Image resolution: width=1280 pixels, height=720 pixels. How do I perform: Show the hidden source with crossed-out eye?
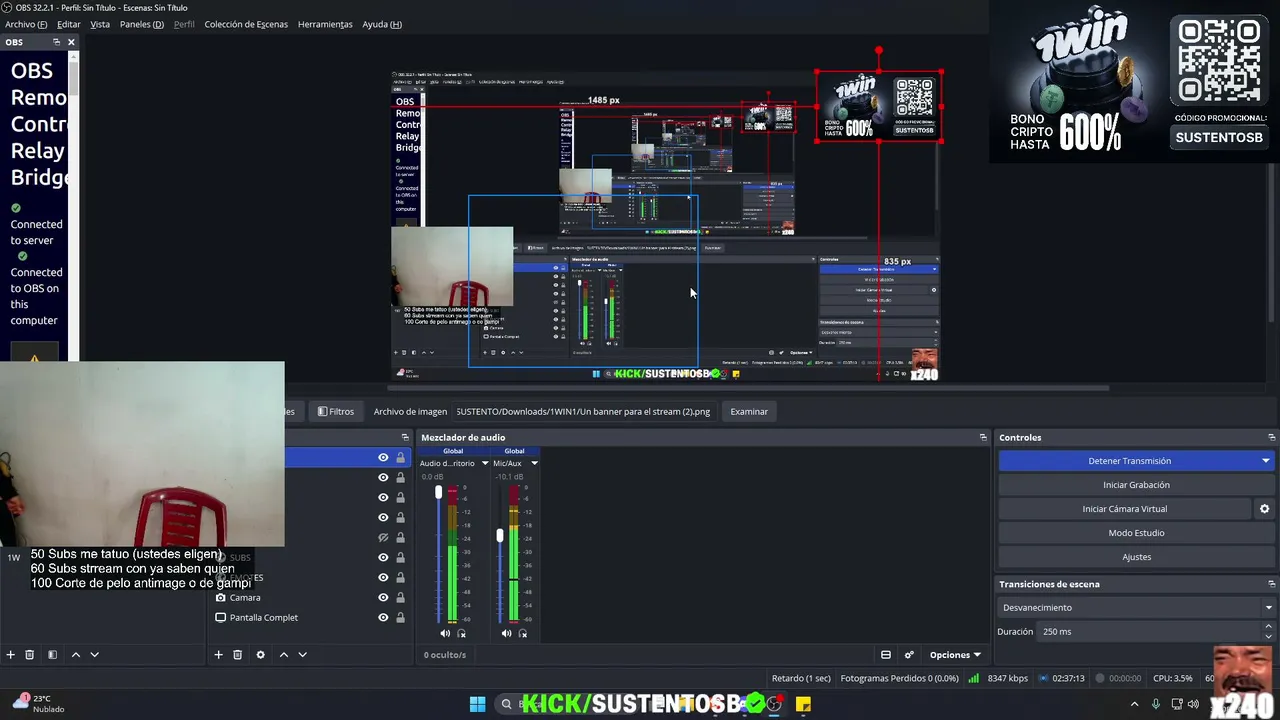coord(383,537)
